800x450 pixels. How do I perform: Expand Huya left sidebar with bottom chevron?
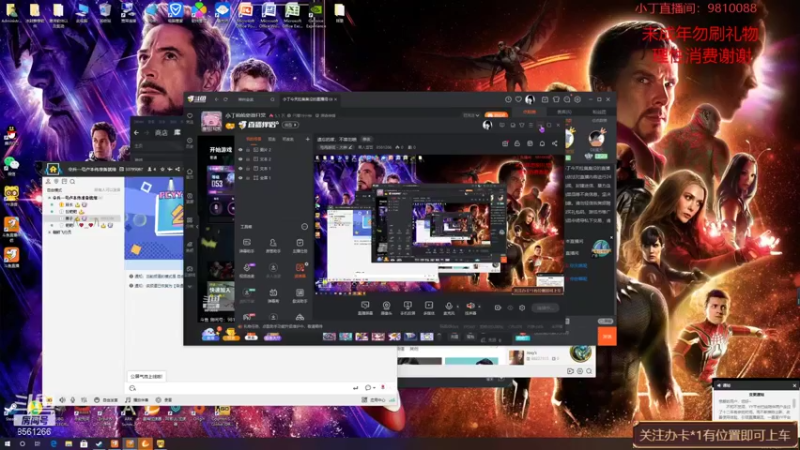(x=190, y=287)
